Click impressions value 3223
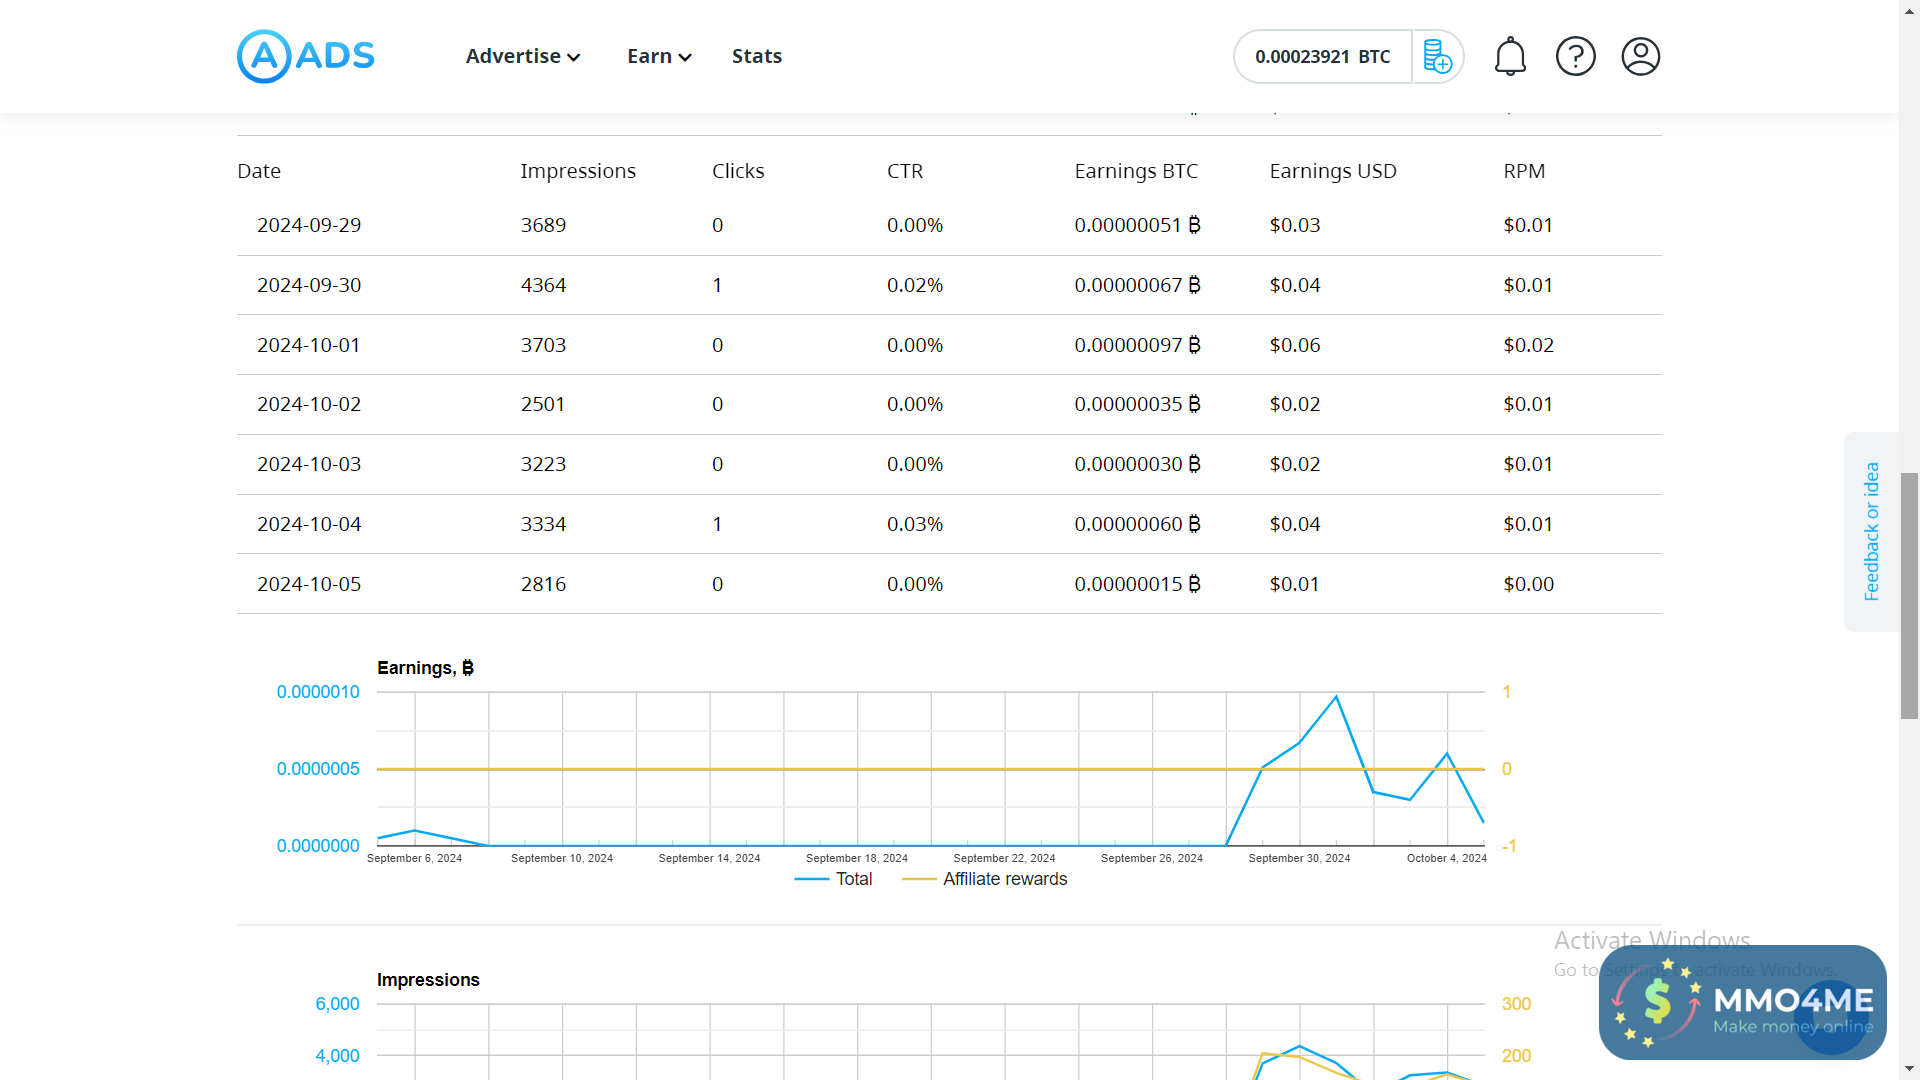The image size is (1920, 1080). click(x=543, y=464)
